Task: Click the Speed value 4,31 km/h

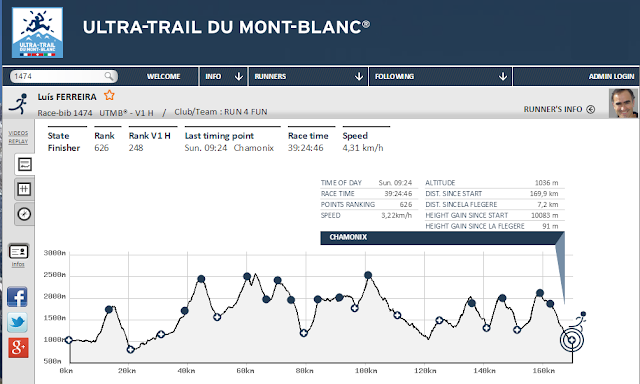Action: coord(363,148)
